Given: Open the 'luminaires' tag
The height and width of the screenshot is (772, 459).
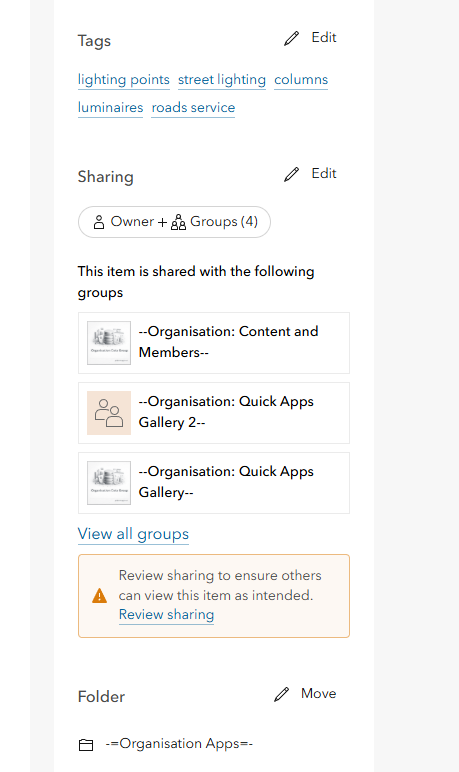Looking at the screenshot, I should coord(110,107).
